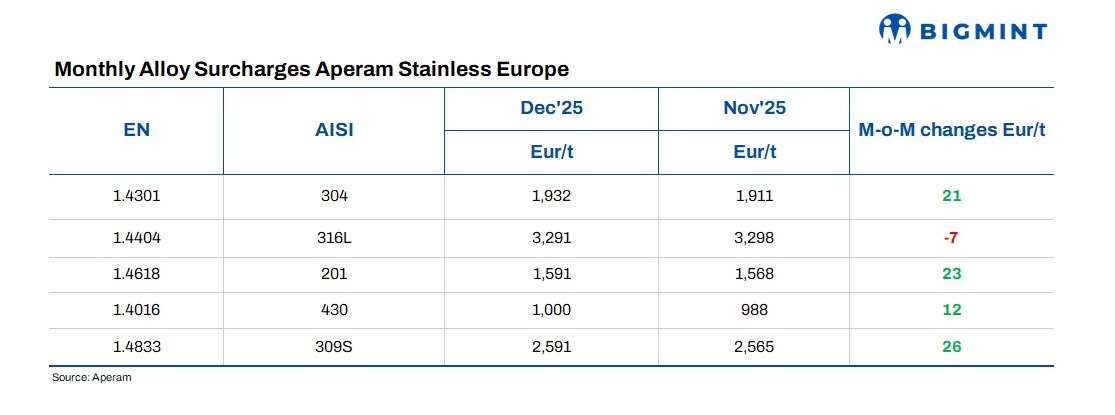The width and height of the screenshot is (1115, 415).
Task: Click the 3,298 Nov'25 value
Action: click(754, 238)
